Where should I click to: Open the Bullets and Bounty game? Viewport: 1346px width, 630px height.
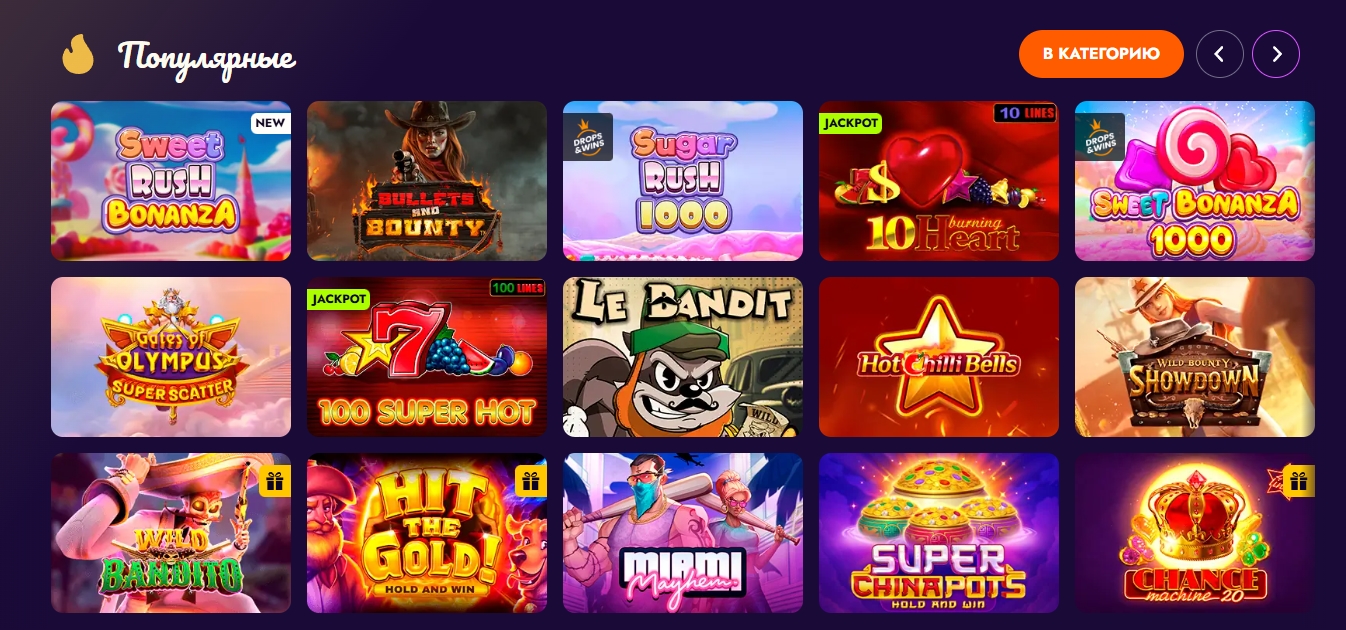pyautogui.click(x=427, y=181)
